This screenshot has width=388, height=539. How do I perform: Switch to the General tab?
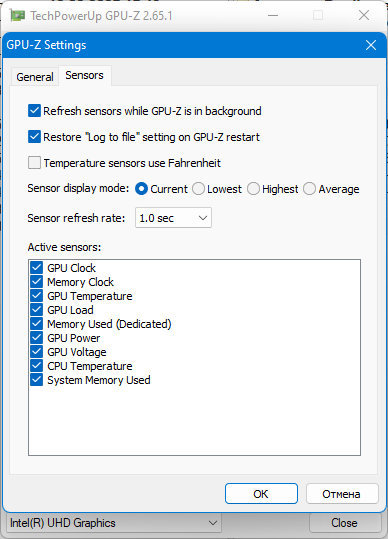(x=35, y=77)
